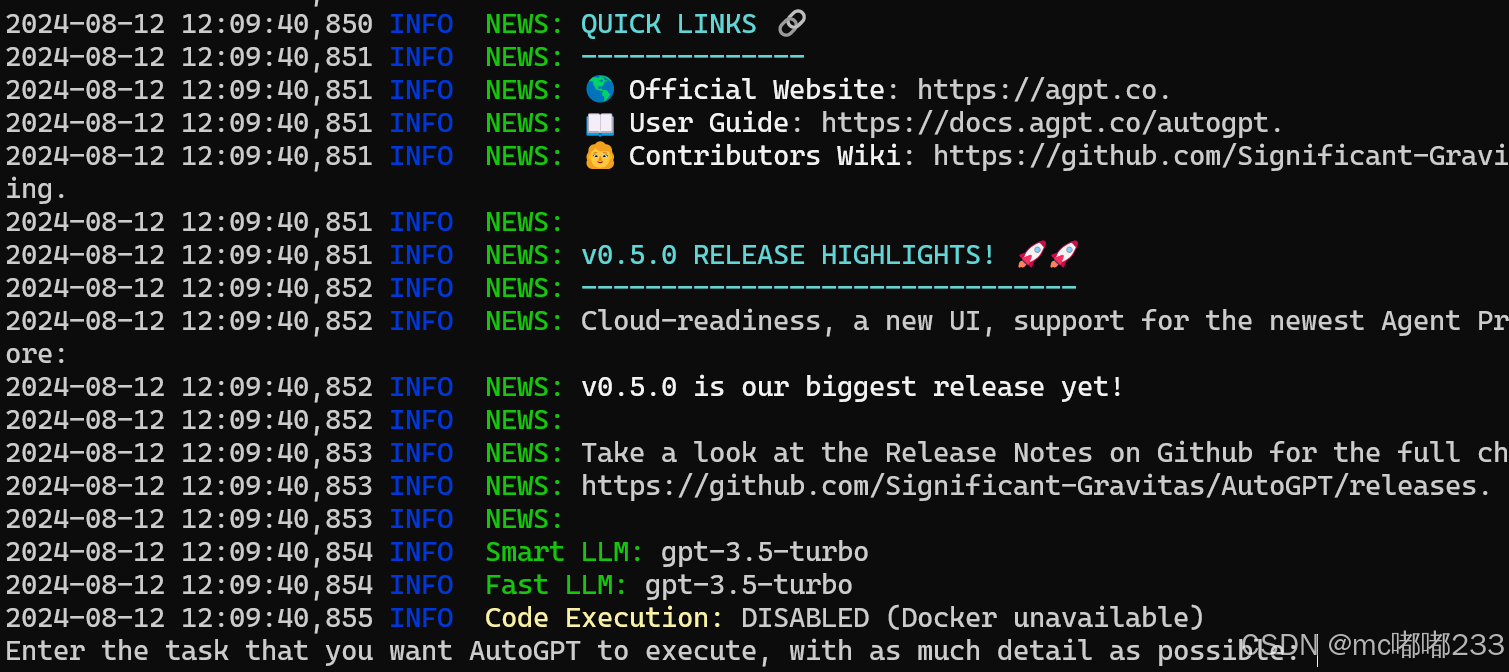
Task: Click the short dashed line under QUICK LINKS
Action: tap(693, 57)
